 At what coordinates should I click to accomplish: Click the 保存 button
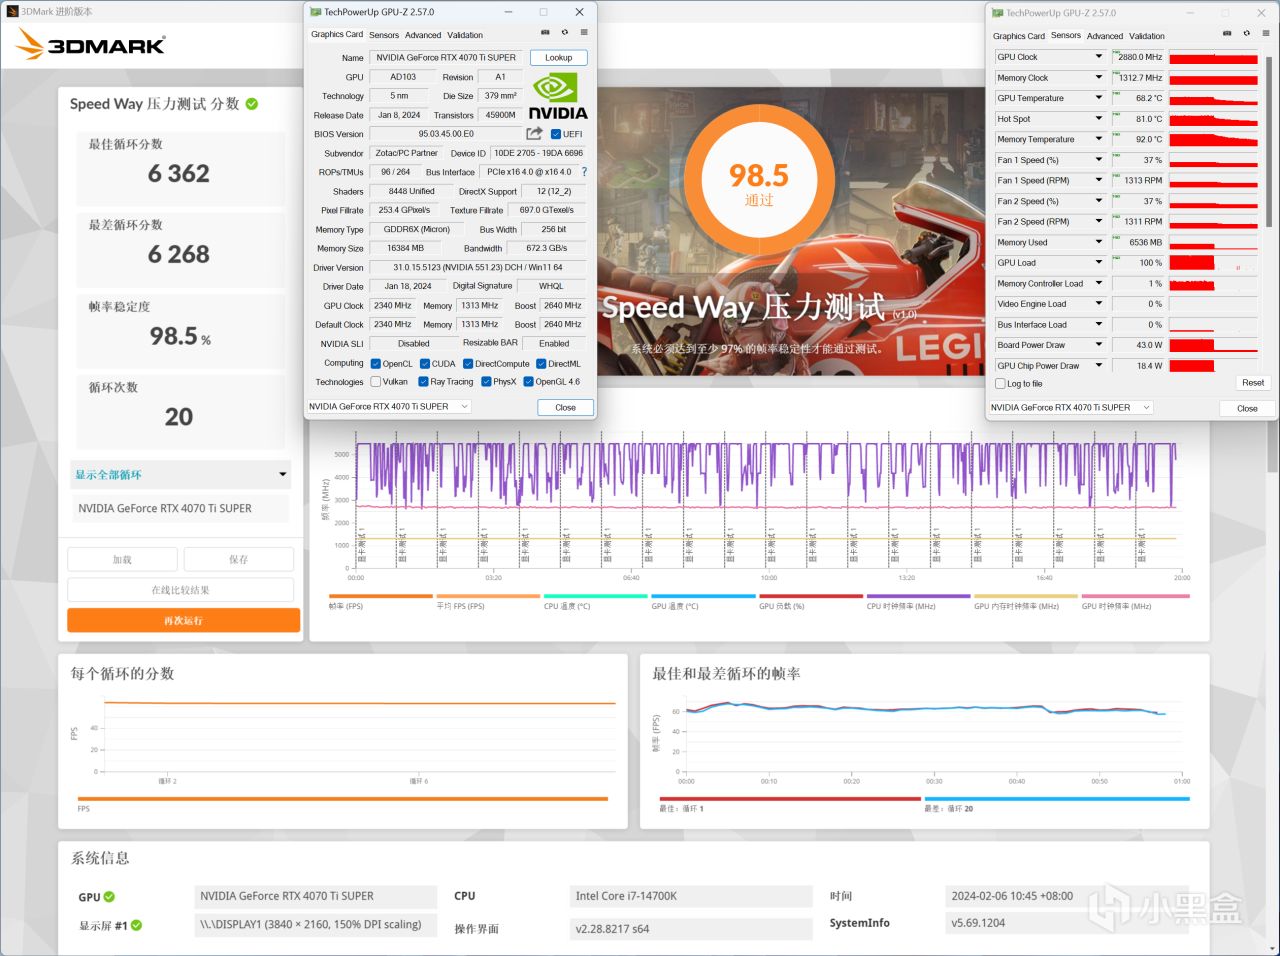(x=238, y=560)
